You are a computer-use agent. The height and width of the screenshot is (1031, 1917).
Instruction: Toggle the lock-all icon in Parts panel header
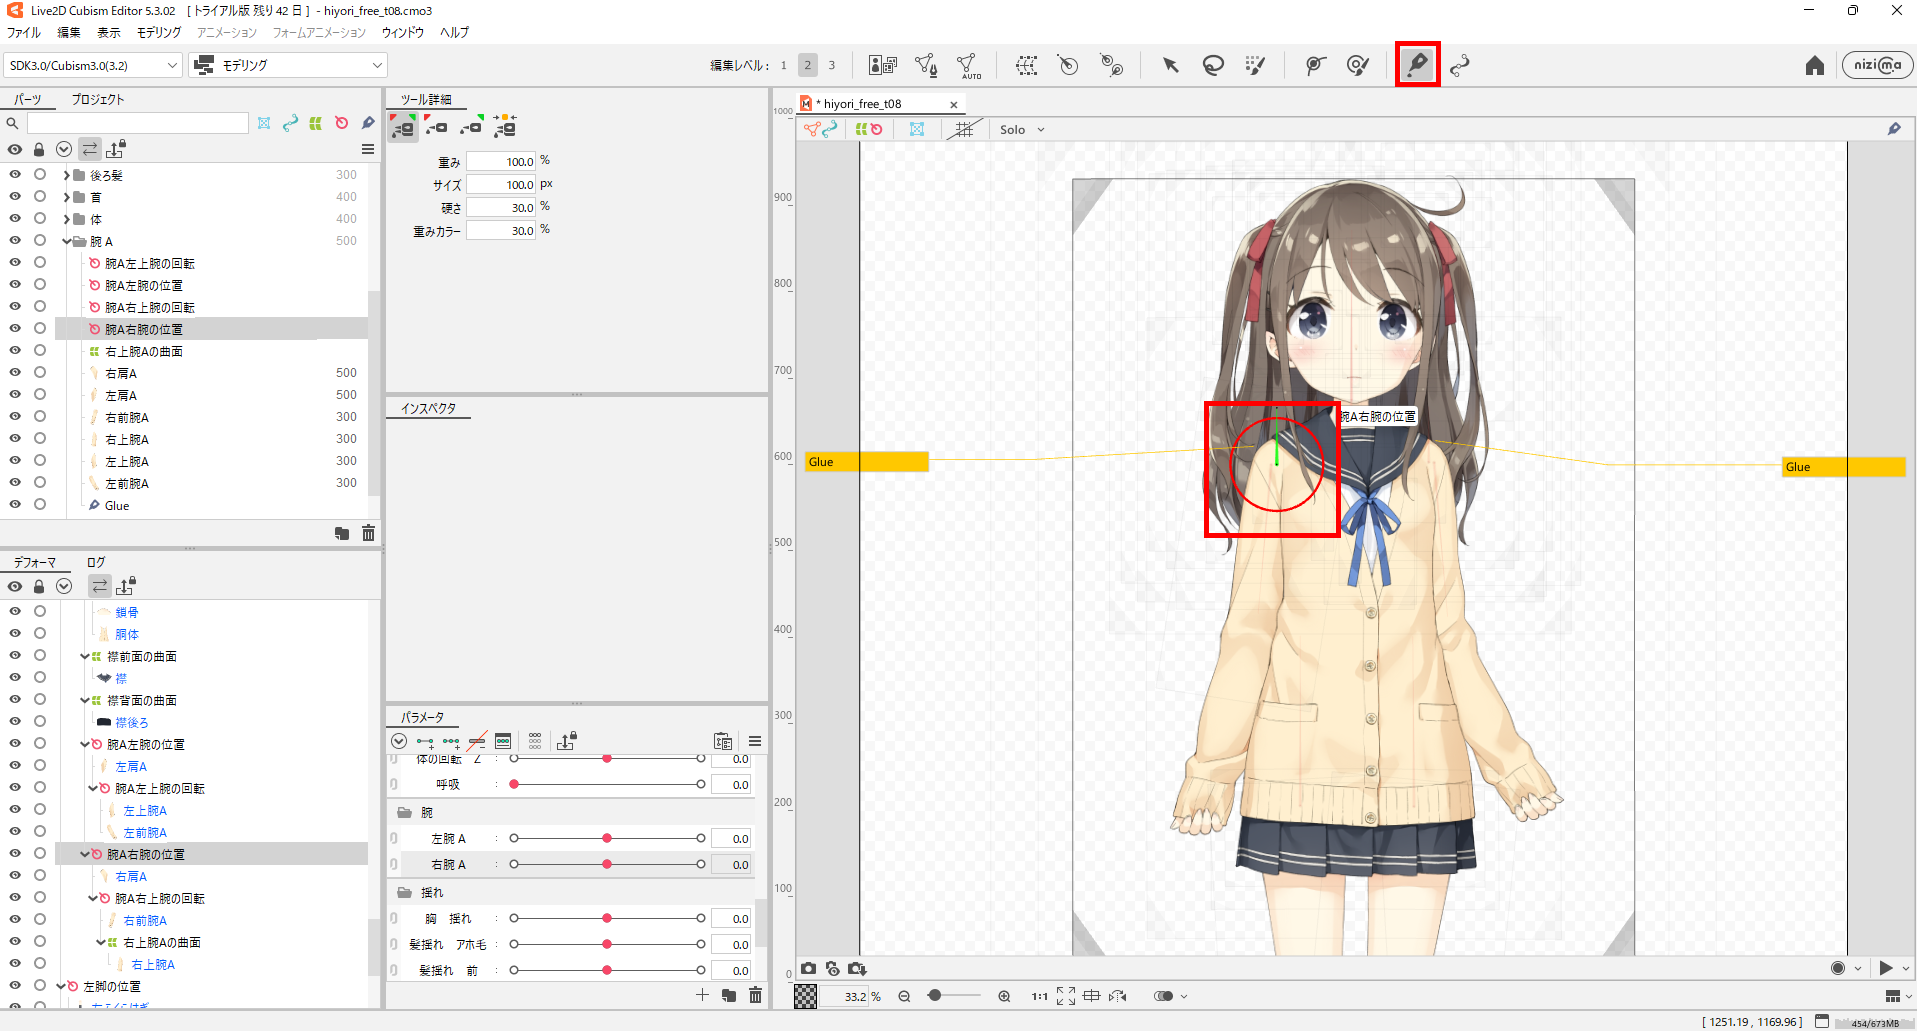click(x=39, y=149)
